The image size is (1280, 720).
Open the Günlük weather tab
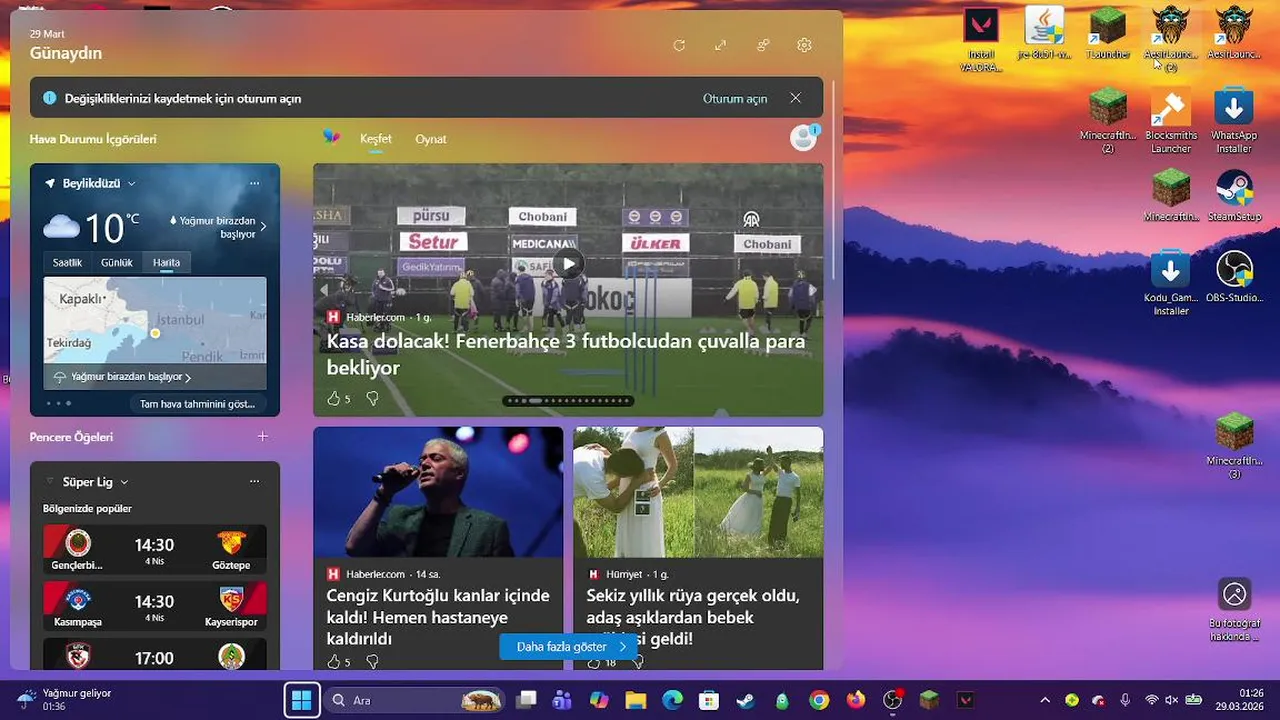pos(117,262)
